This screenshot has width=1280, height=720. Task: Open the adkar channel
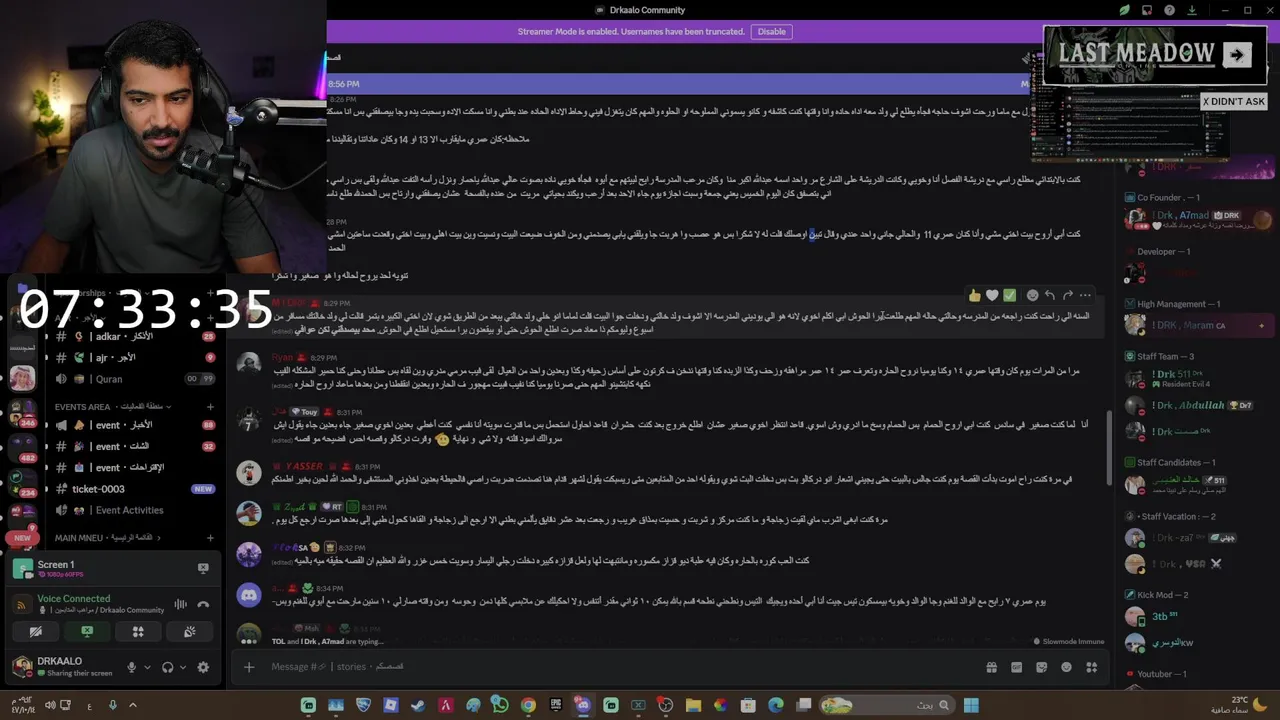point(135,337)
